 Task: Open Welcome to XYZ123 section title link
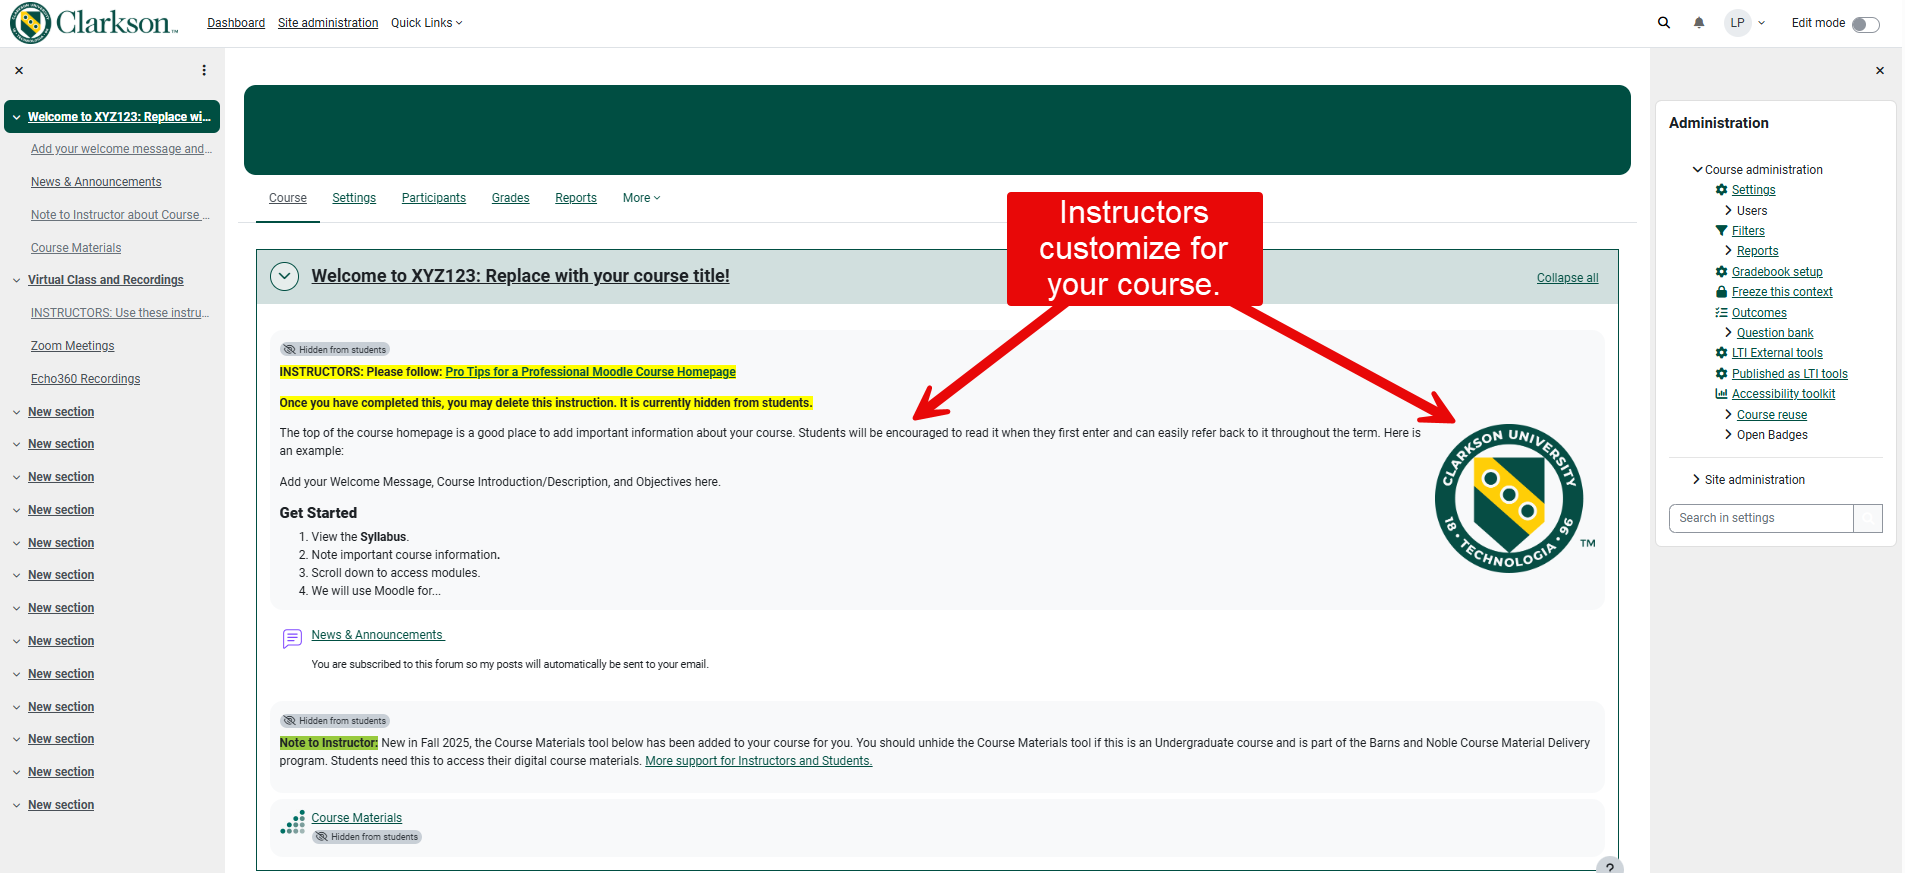(x=521, y=276)
